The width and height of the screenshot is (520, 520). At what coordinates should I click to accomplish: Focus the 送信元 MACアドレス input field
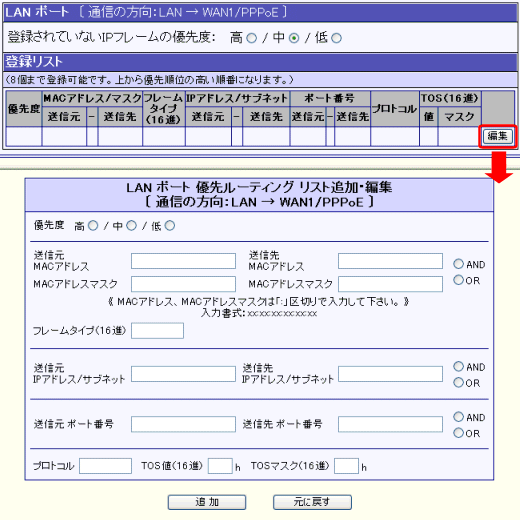183,261
